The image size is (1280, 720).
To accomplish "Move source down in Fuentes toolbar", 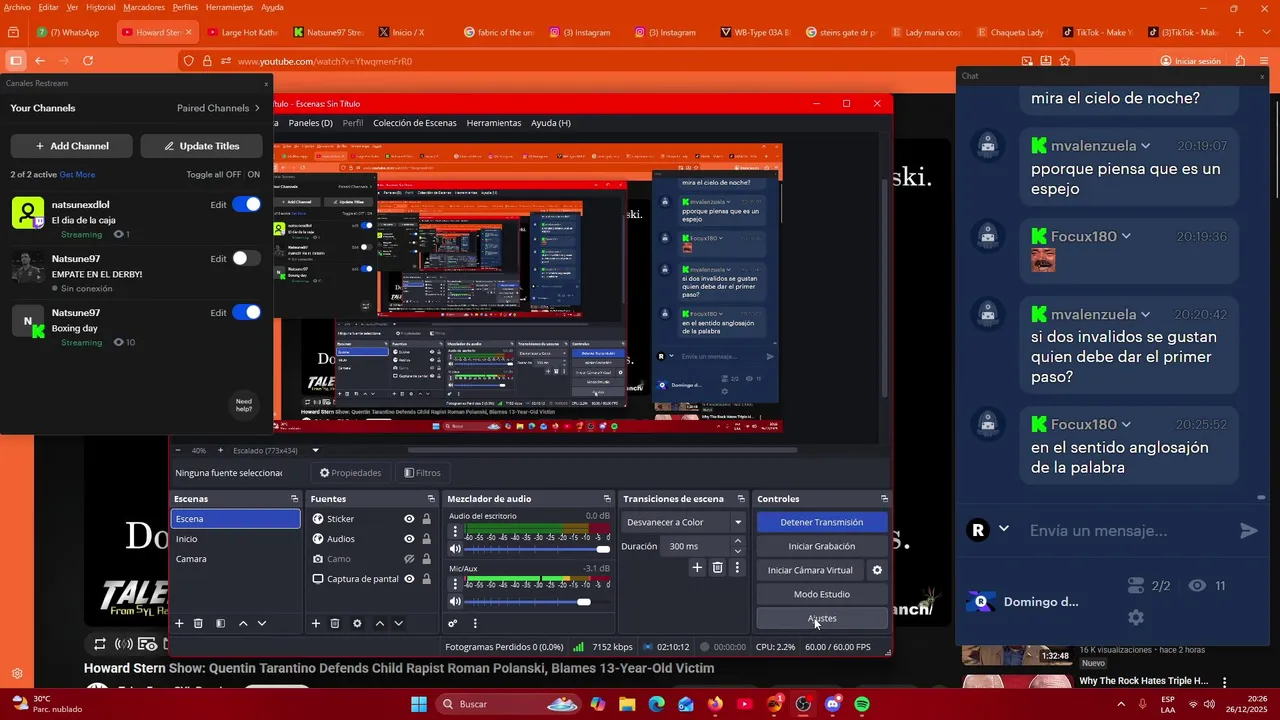I will tap(398, 623).
